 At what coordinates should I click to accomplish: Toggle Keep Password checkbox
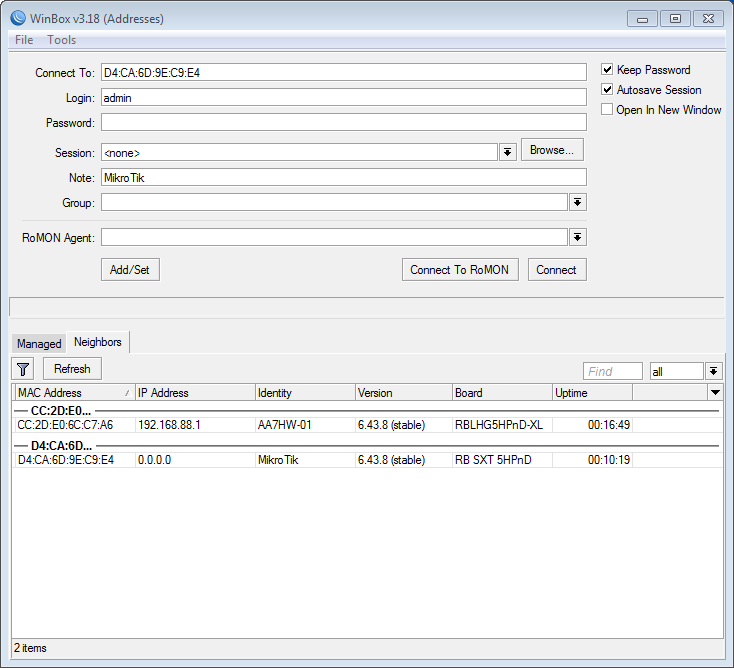607,70
